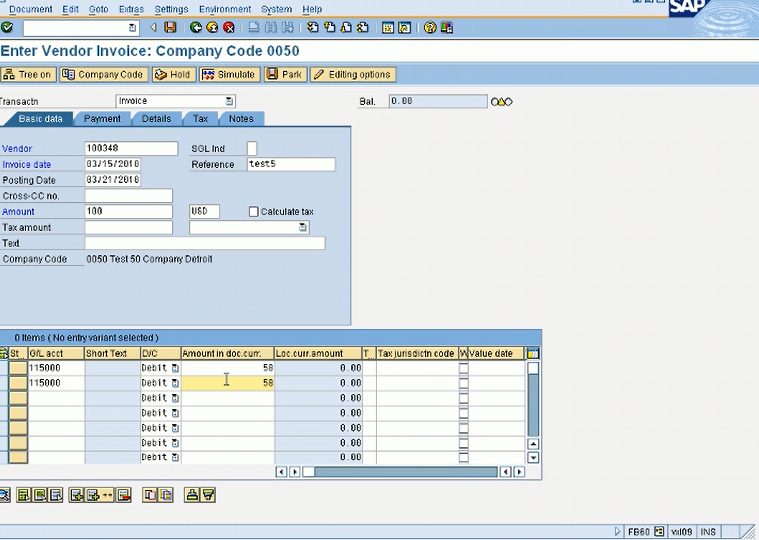Viewport: 759px width, 540px height.
Task: Click the Next Page navigation icon
Action: point(346,28)
